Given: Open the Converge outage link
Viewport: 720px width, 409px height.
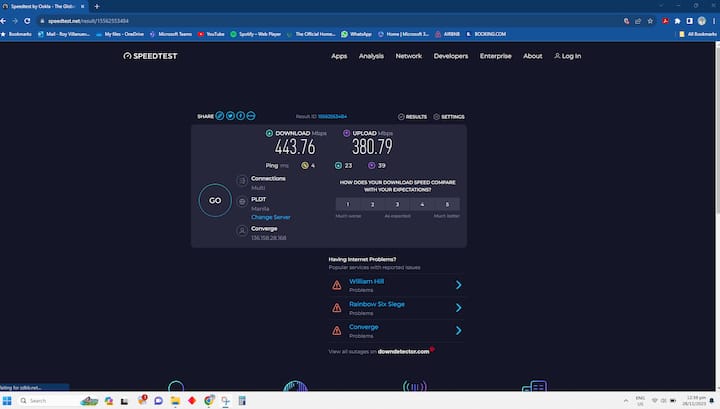Looking at the screenshot, I should [x=364, y=327].
